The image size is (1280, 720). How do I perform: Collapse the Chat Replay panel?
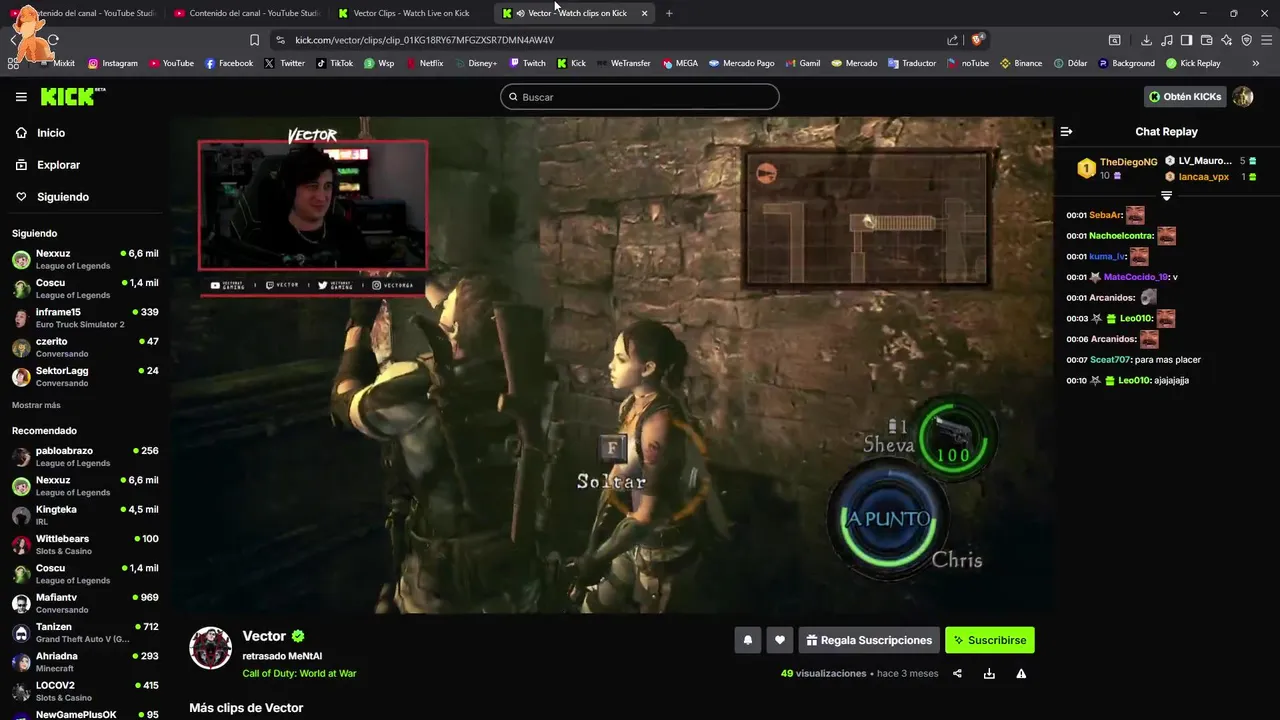(x=1066, y=132)
